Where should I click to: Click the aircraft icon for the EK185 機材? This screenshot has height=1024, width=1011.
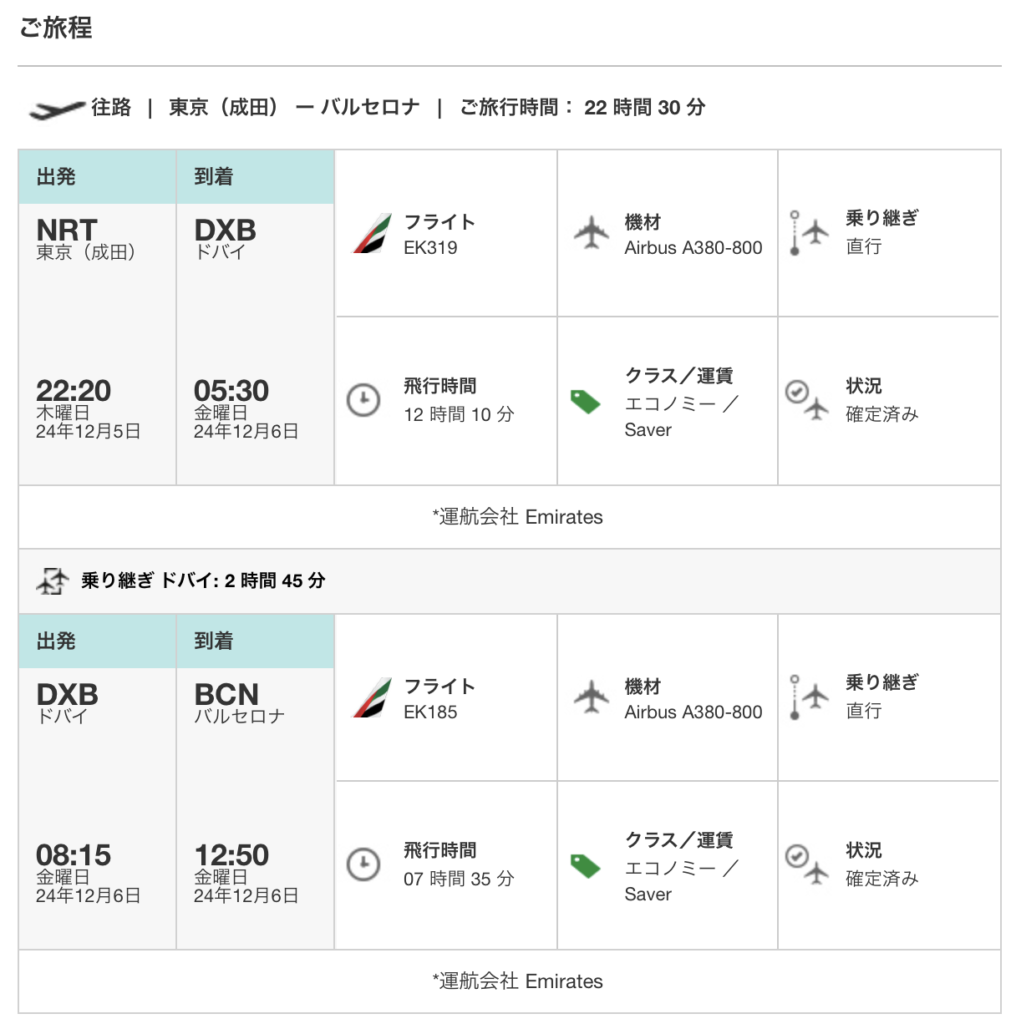(592, 697)
